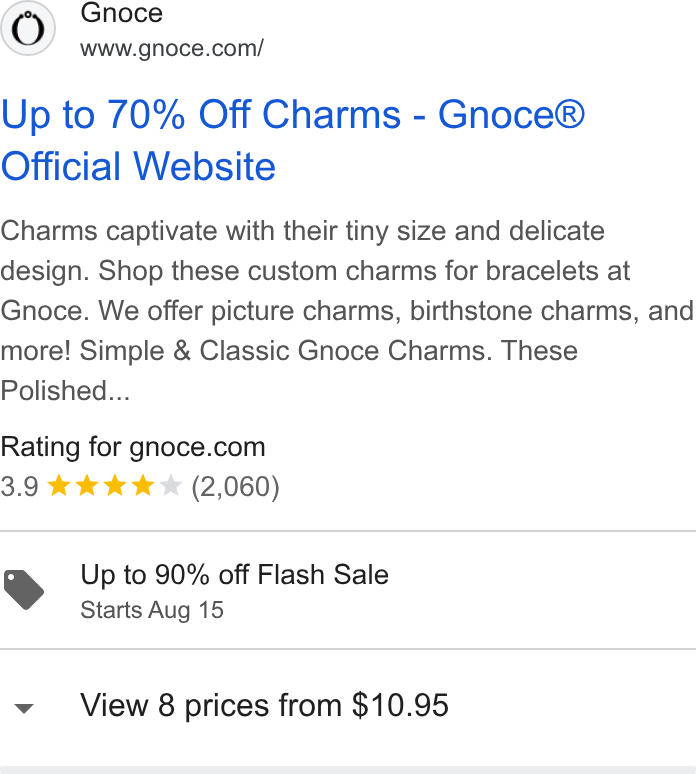696x774 pixels.
Task: Click the fourth gold rating star
Action: 143,485
